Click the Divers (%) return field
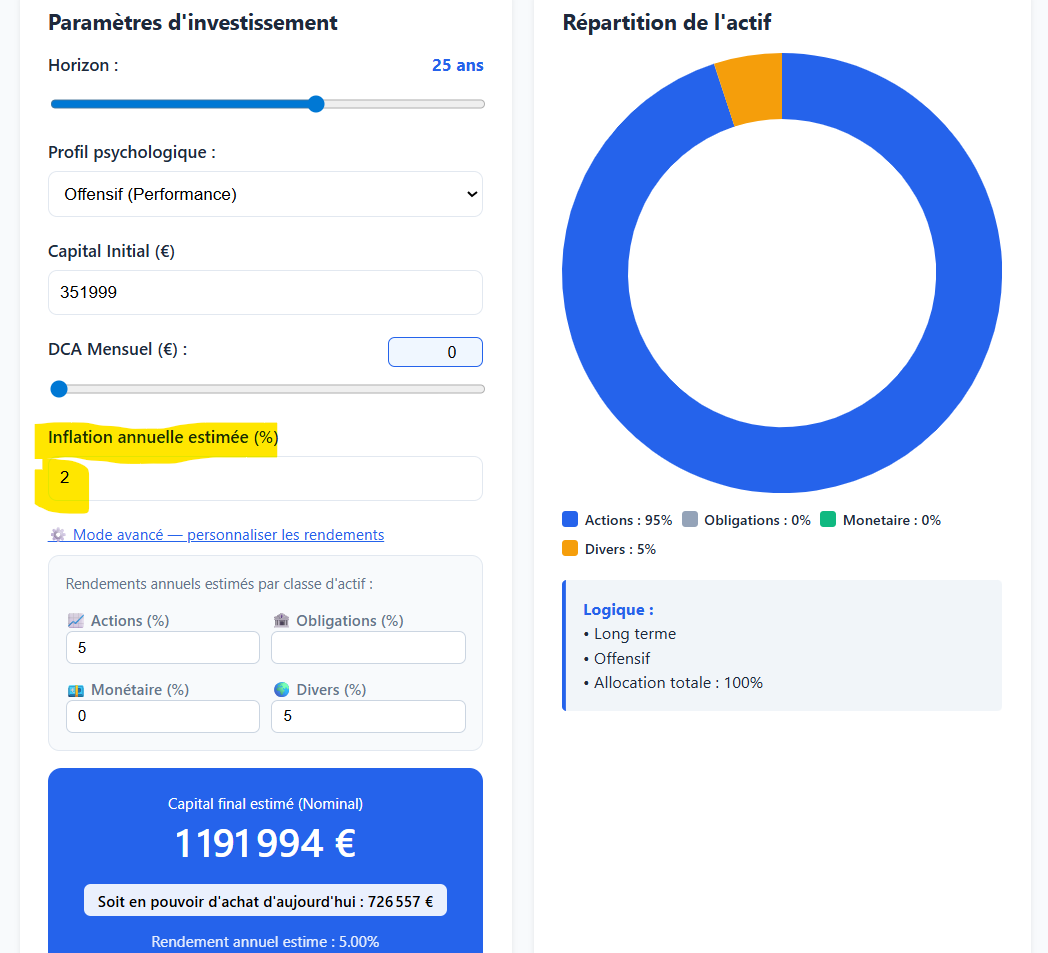 tap(368, 716)
